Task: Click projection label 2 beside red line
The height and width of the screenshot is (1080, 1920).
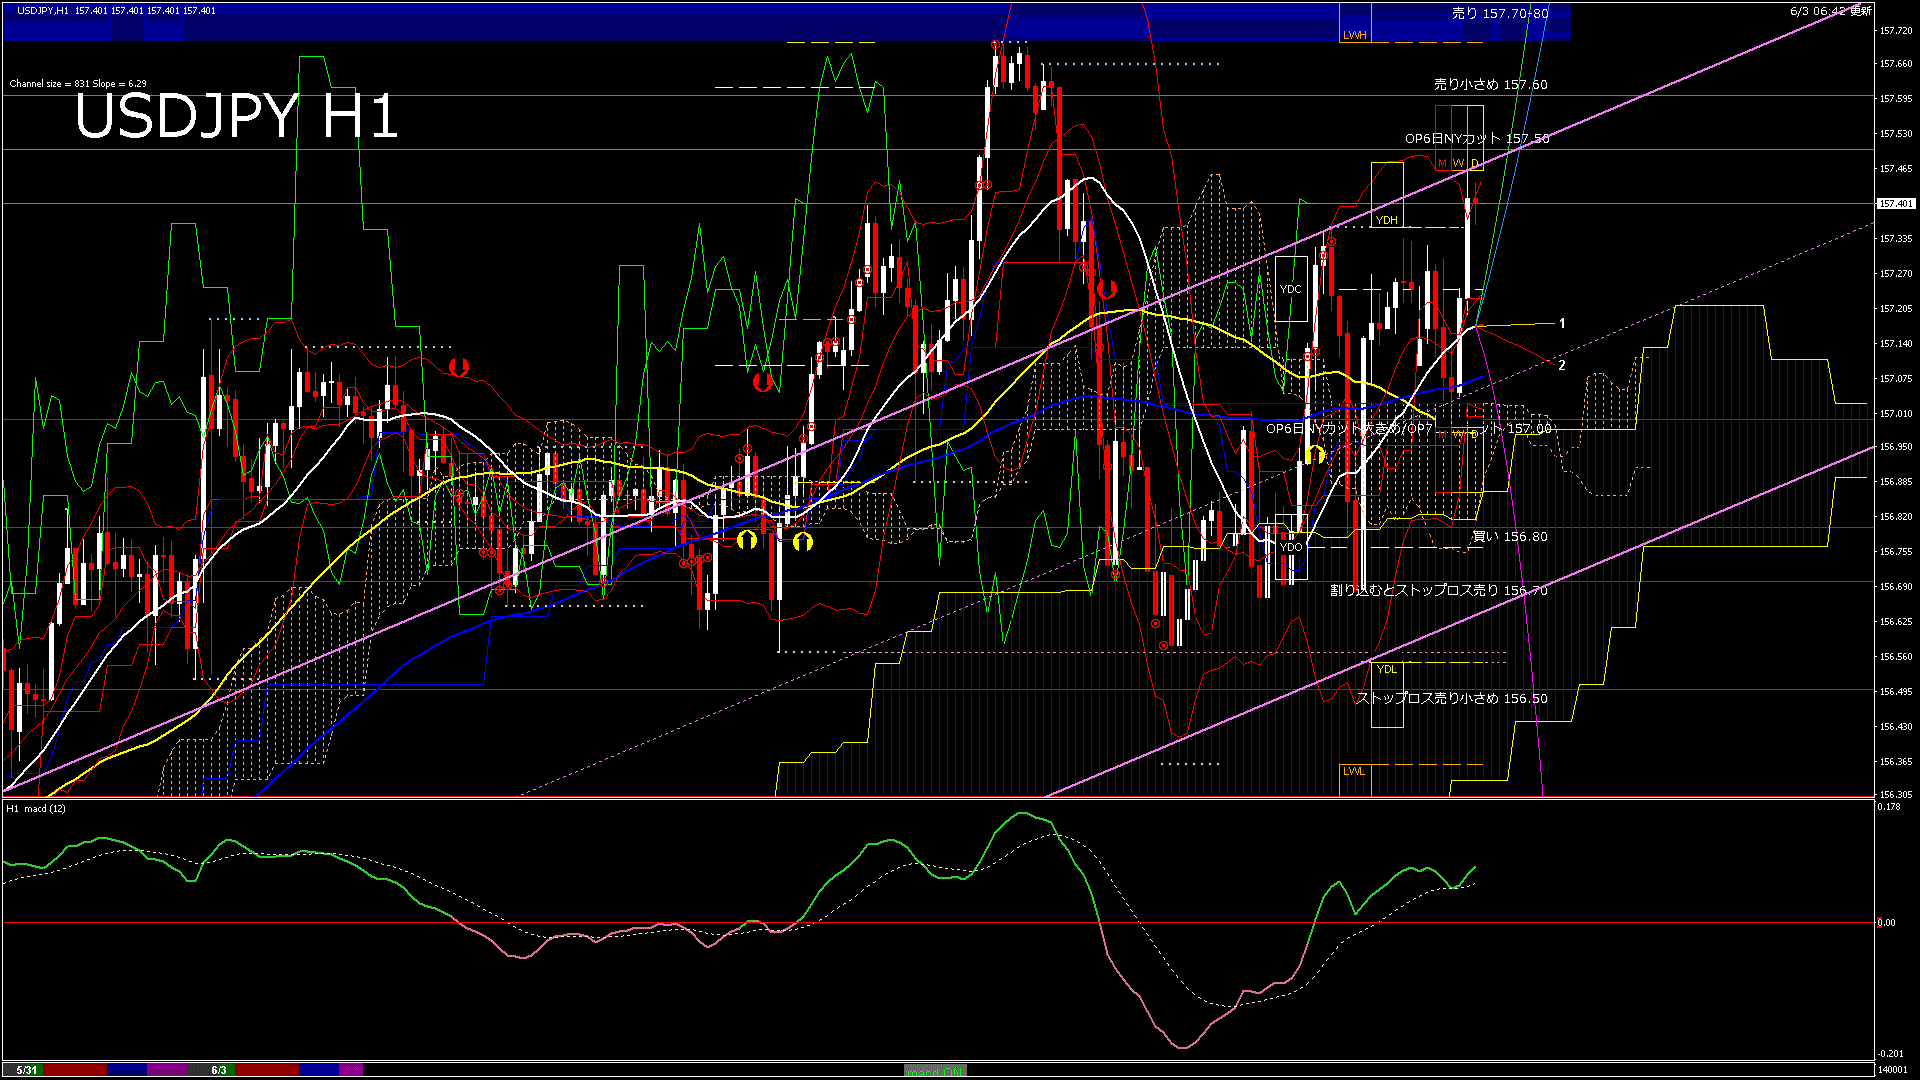Action: pos(1562,365)
